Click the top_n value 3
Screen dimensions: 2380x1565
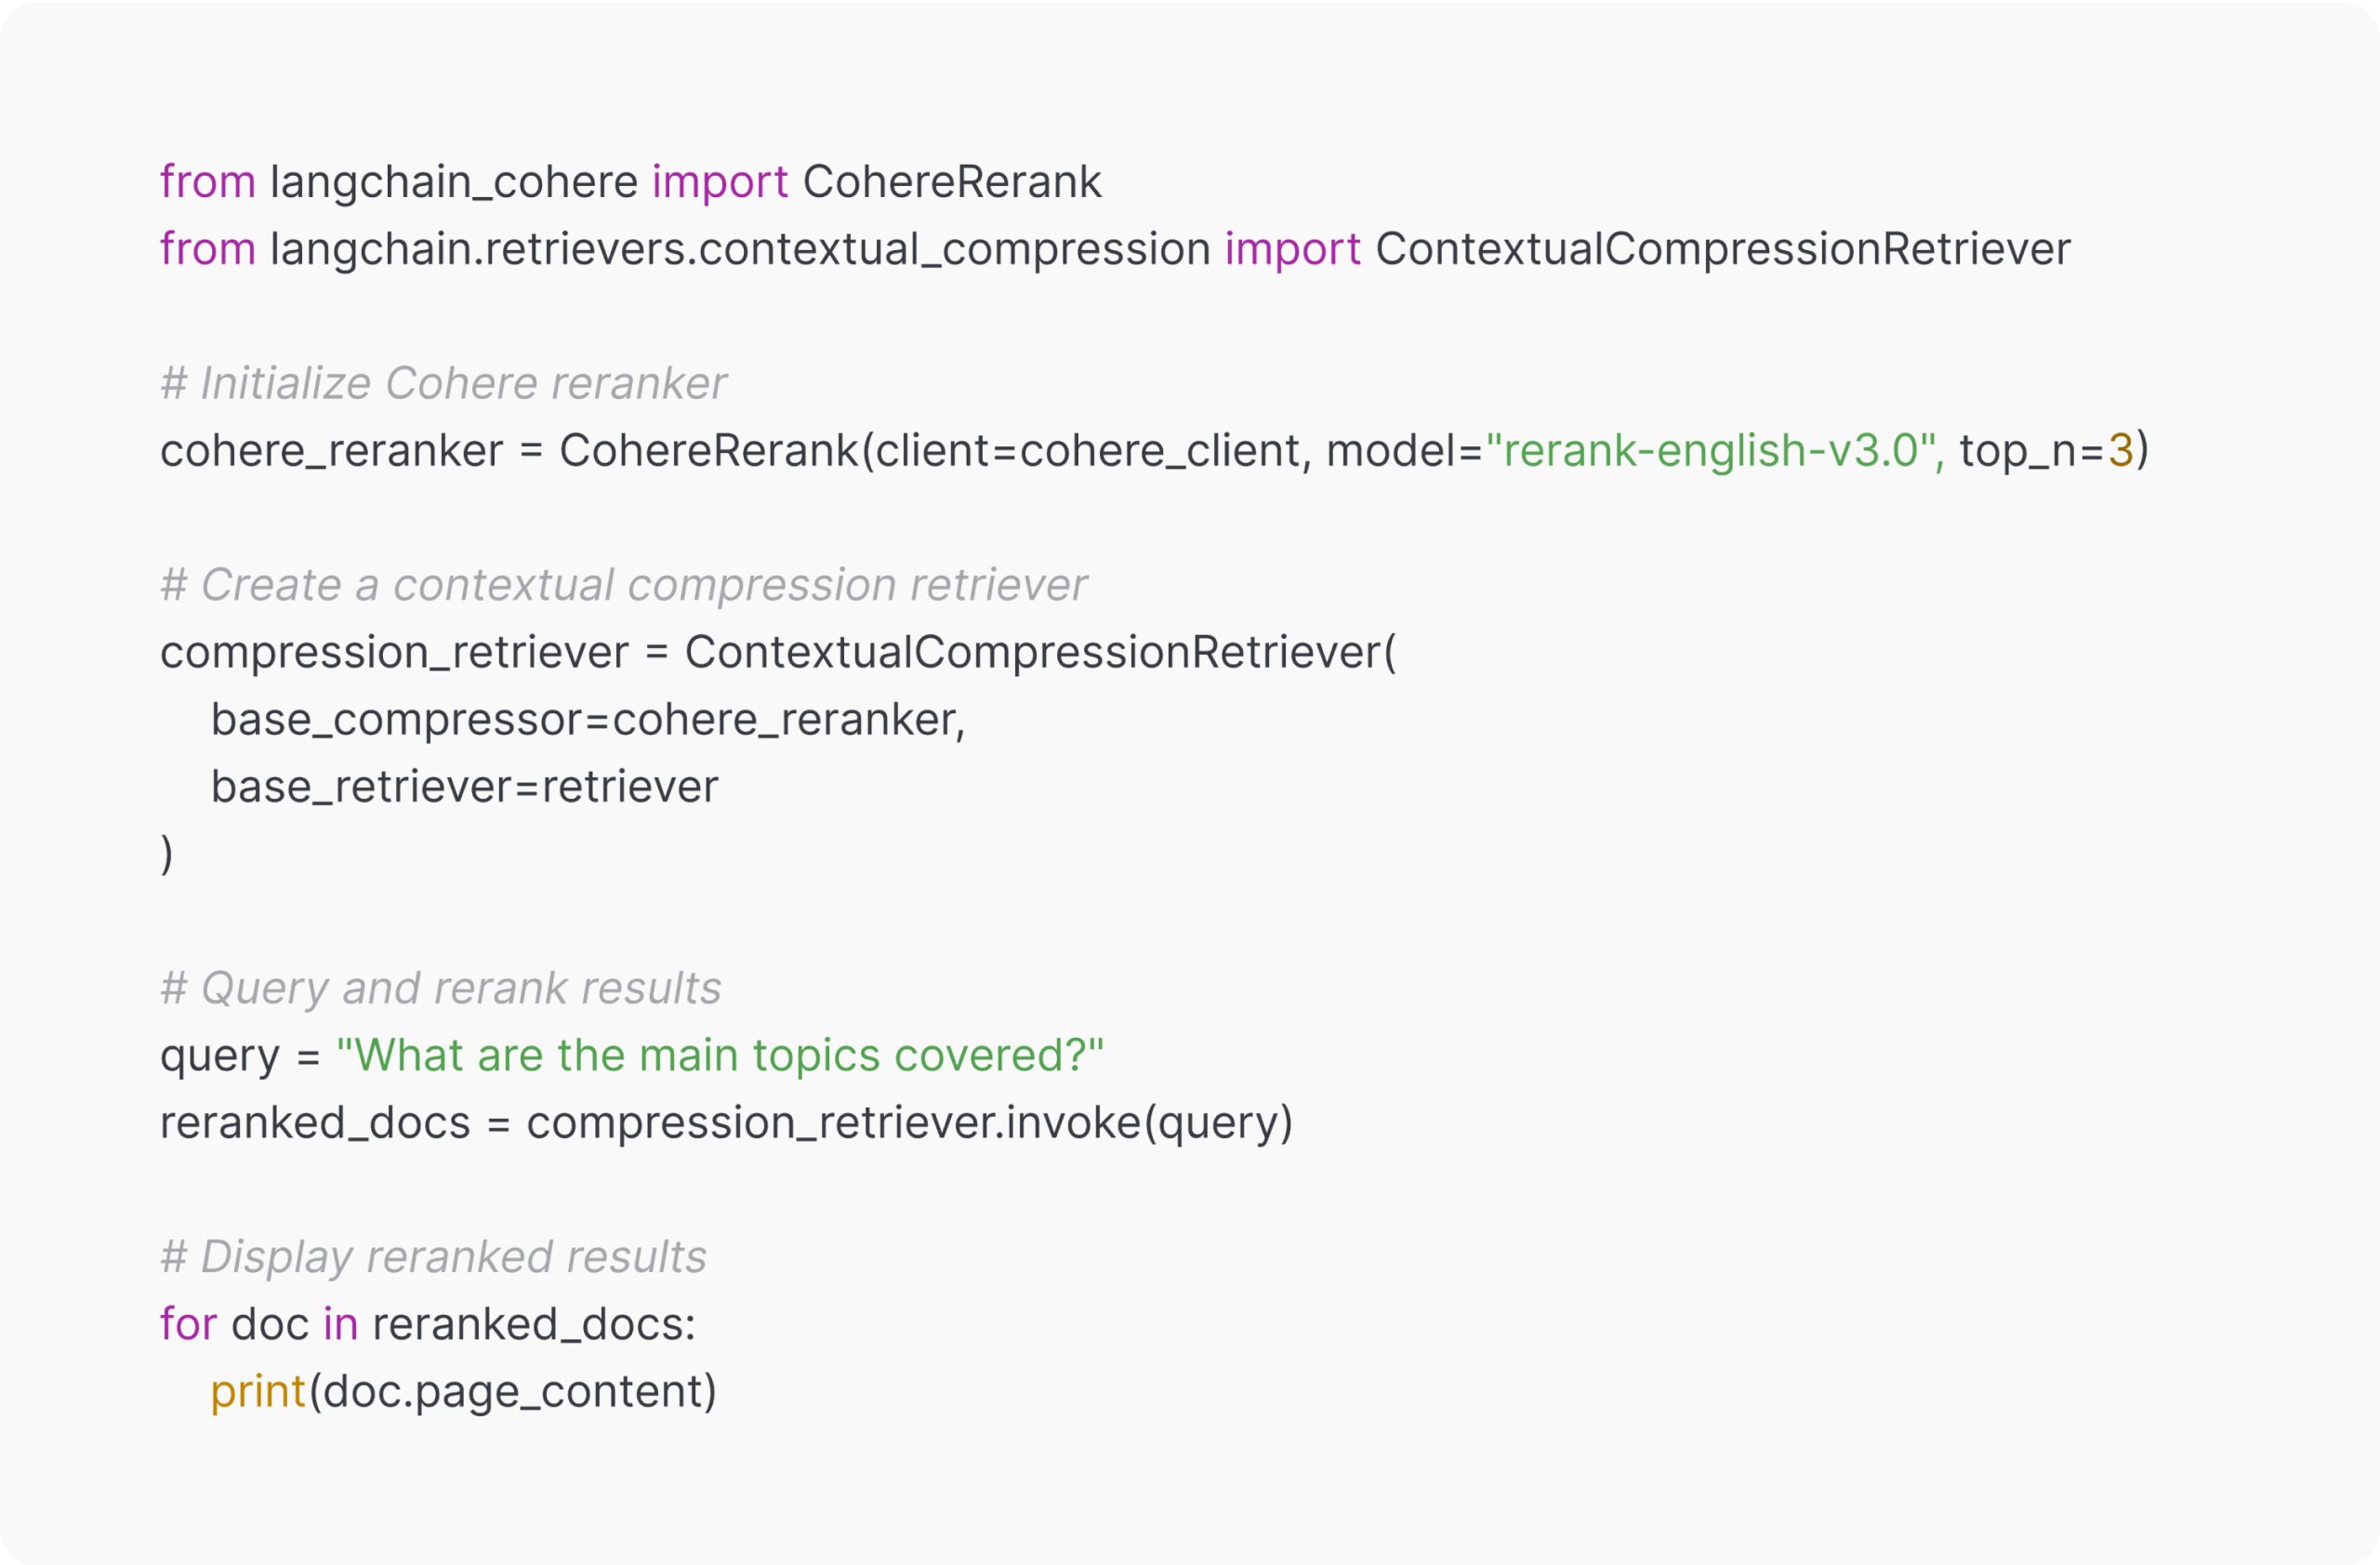point(2120,451)
